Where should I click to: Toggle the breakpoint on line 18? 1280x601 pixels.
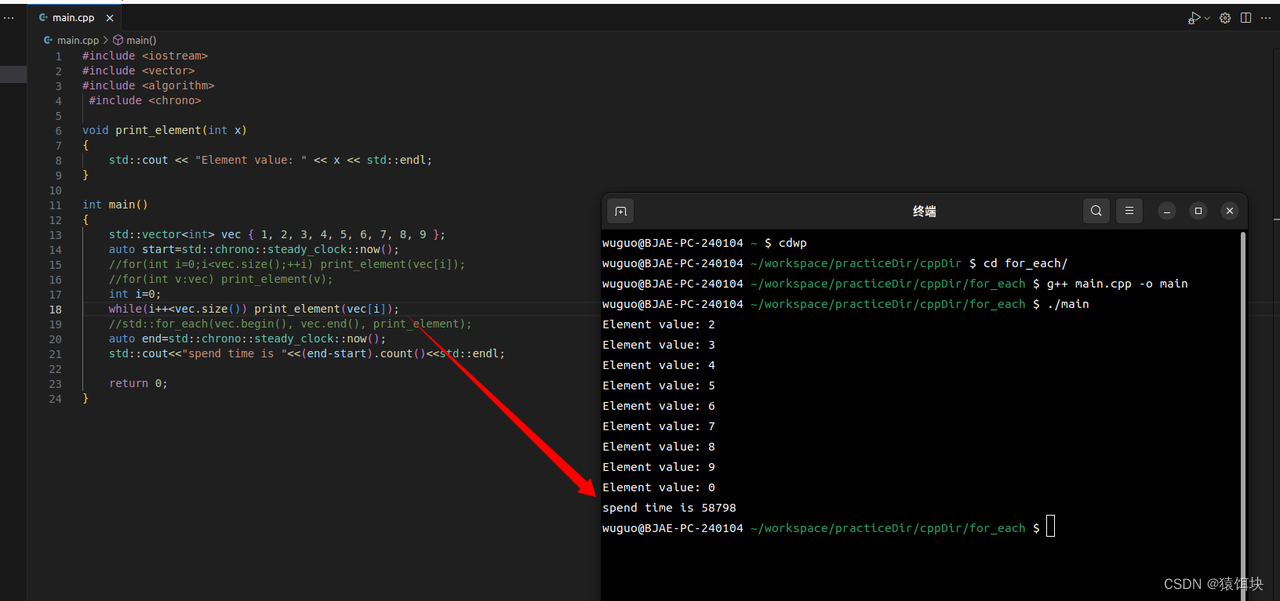click(42, 308)
